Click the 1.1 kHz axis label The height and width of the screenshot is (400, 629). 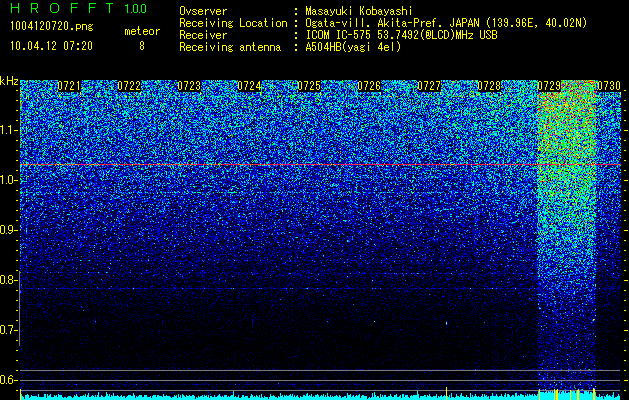(10, 130)
